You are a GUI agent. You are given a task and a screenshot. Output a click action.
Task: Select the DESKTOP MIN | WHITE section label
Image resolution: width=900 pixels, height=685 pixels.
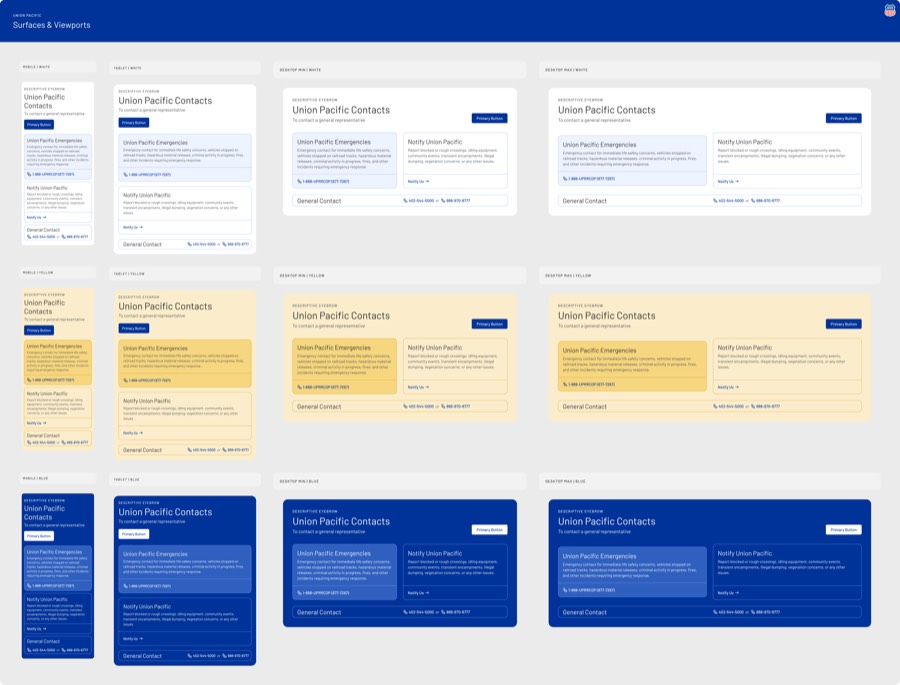[300, 70]
